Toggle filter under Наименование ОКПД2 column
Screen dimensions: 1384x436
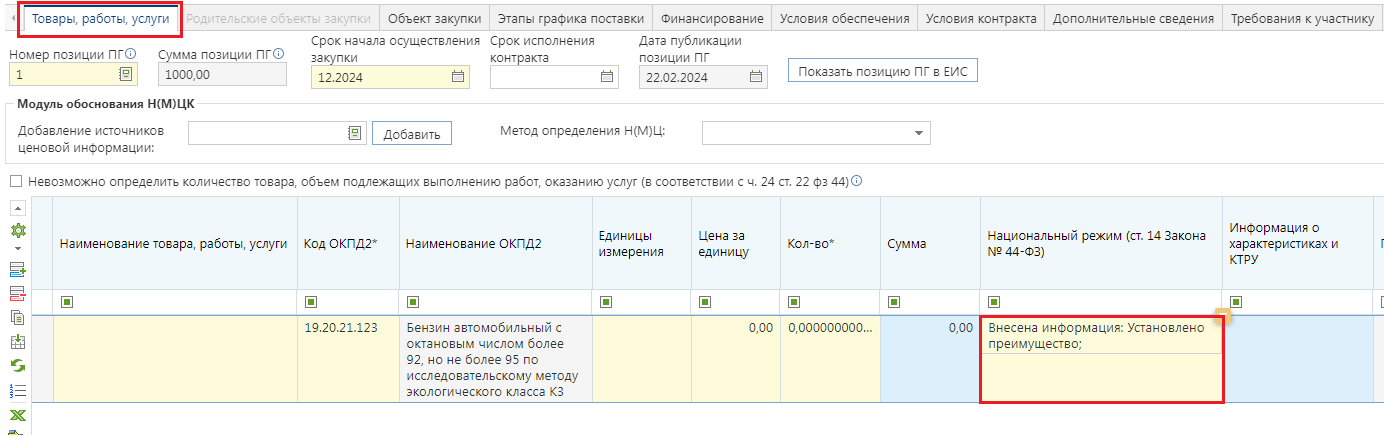tap(413, 301)
